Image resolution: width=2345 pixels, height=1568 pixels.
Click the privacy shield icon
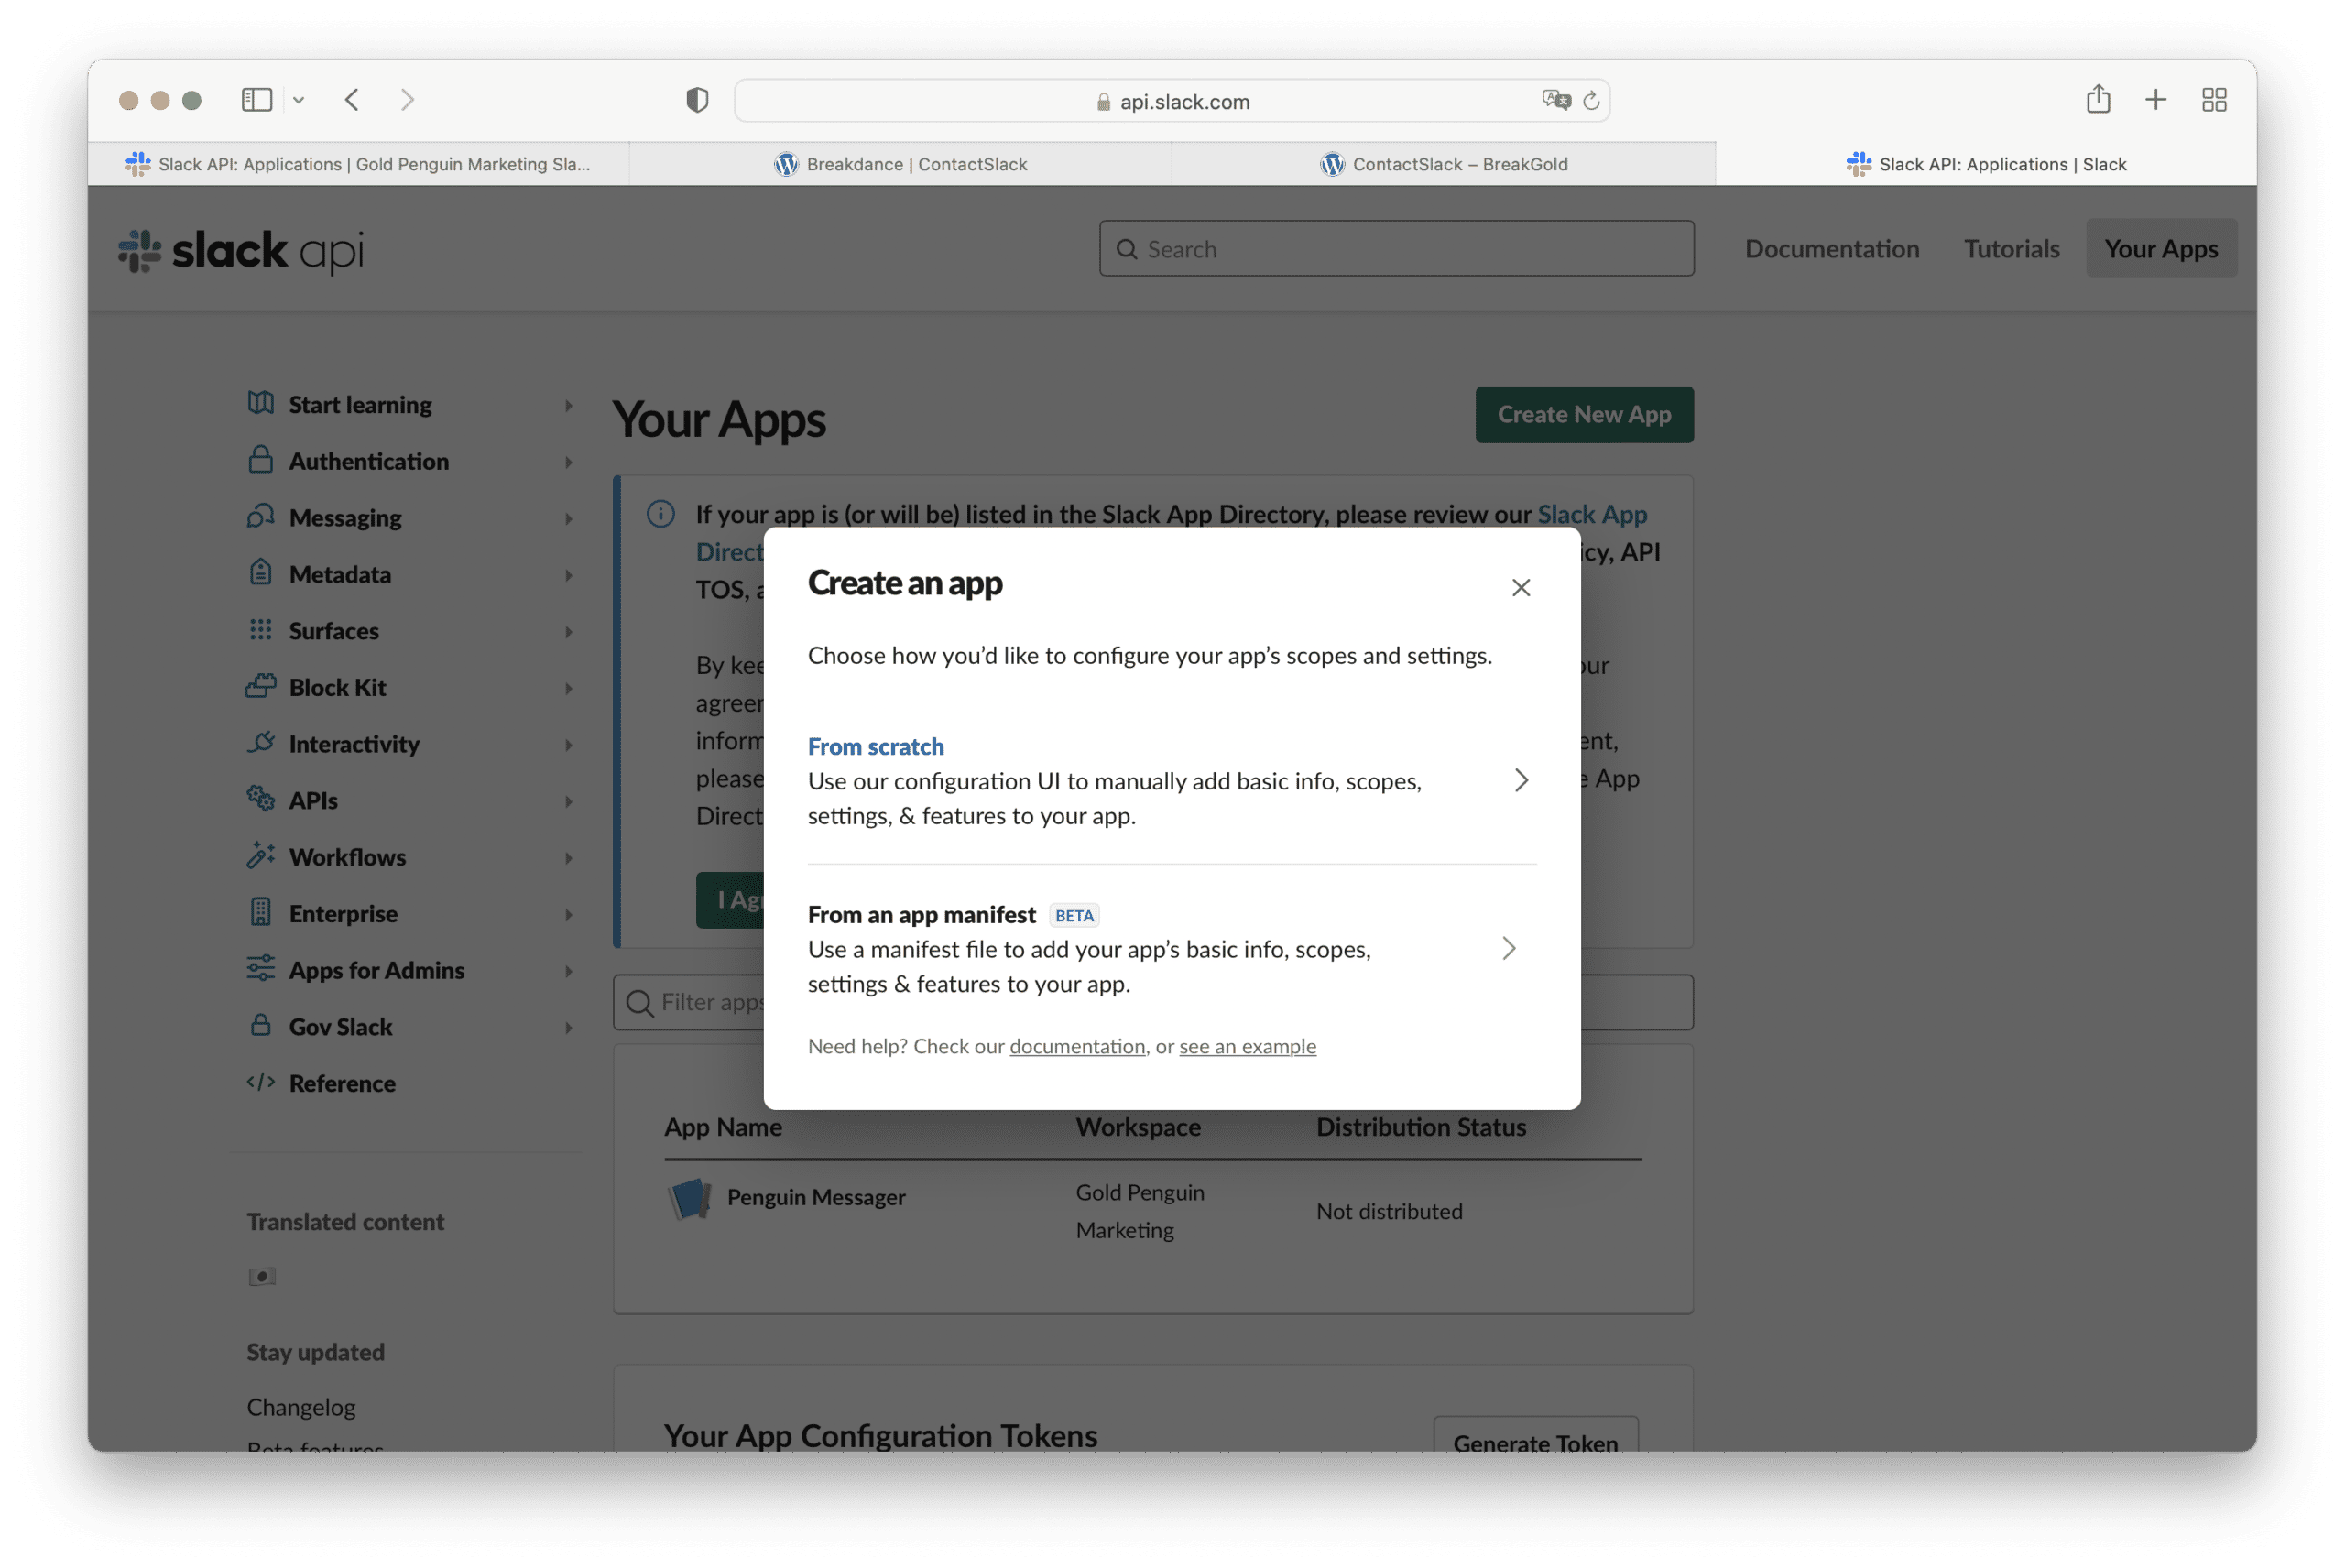click(697, 100)
